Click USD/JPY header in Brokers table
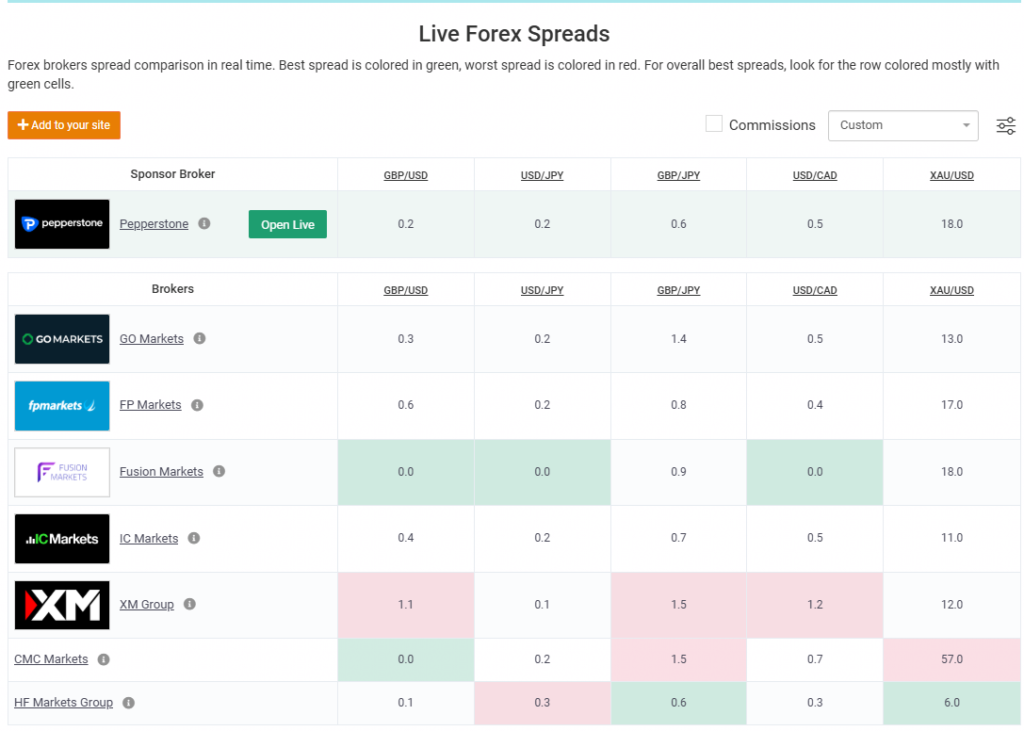Viewport: 1024px width, 731px height. (x=542, y=291)
